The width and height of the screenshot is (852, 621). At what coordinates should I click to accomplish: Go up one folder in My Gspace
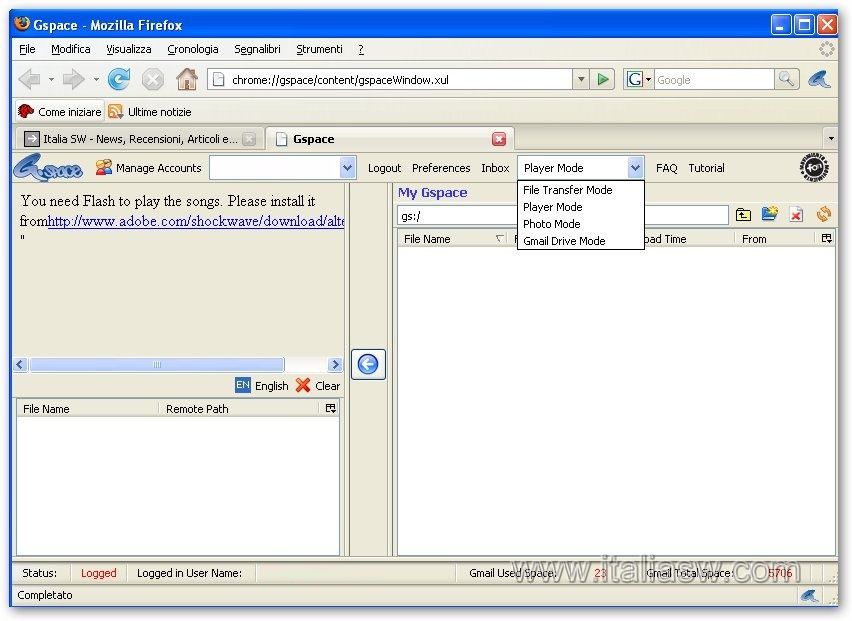(743, 215)
